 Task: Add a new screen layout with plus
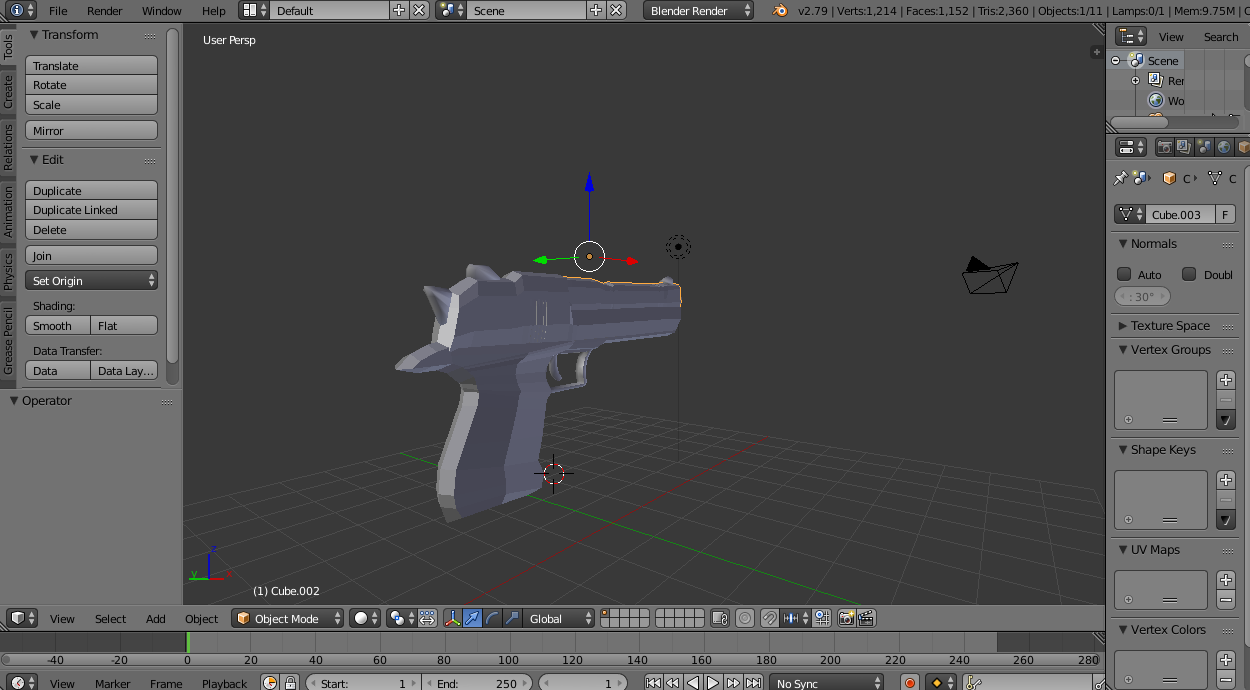click(399, 10)
